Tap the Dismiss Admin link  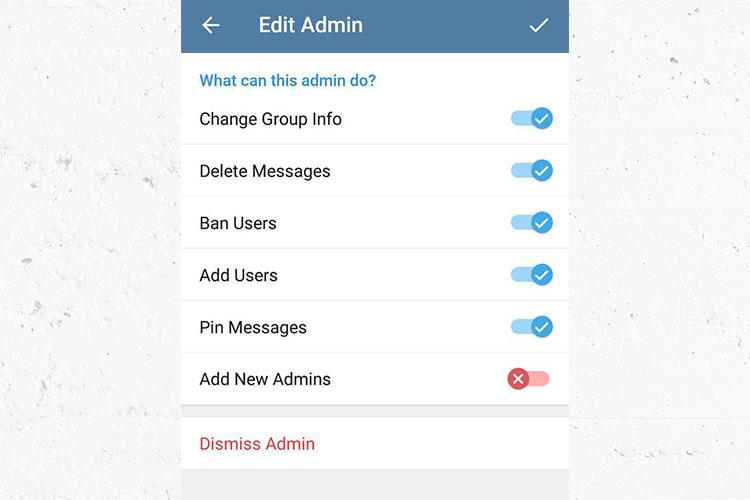tap(257, 444)
